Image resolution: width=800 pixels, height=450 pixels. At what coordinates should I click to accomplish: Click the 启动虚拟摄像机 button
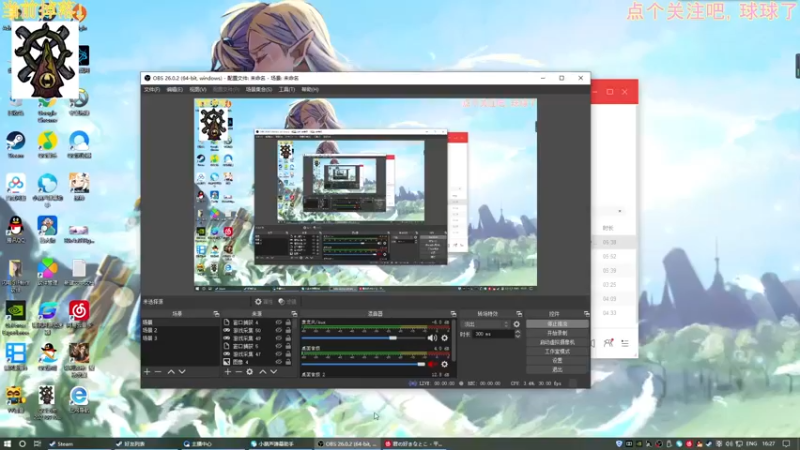(557, 342)
